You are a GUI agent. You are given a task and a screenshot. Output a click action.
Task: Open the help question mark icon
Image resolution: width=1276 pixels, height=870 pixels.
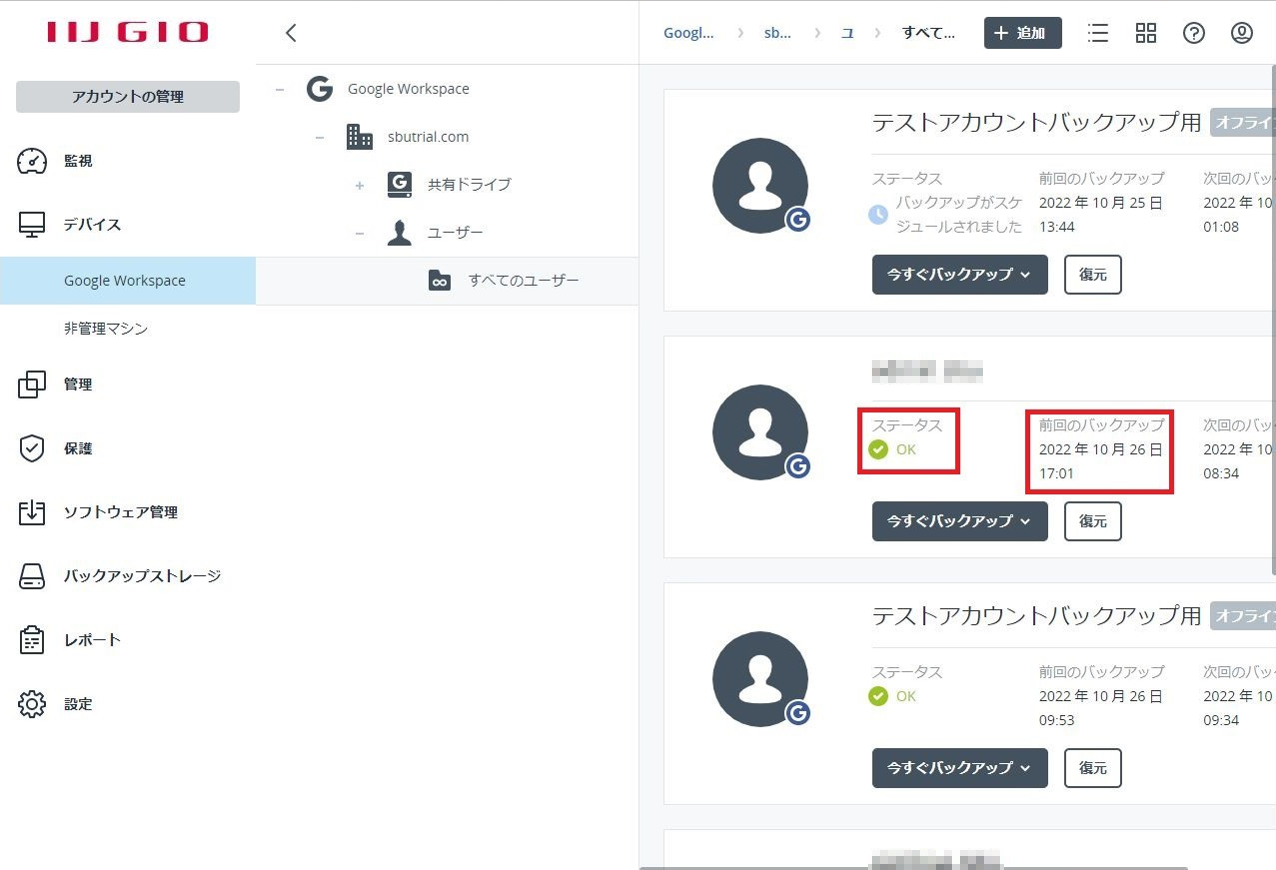[1194, 33]
